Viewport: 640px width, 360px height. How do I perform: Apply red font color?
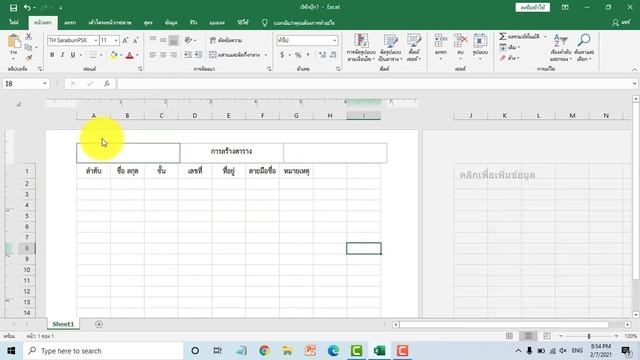[130, 55]
